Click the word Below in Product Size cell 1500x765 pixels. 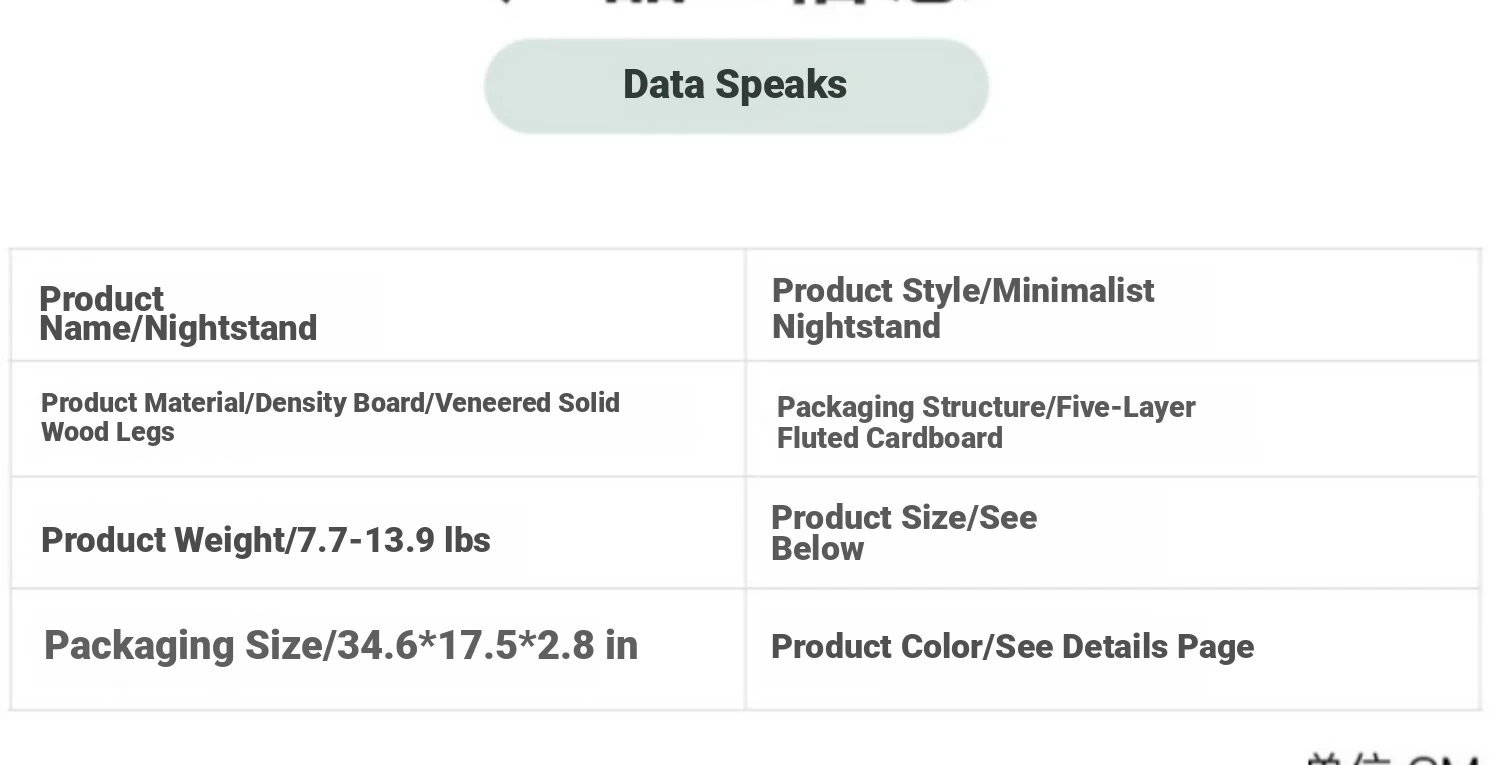click(817, 549)
